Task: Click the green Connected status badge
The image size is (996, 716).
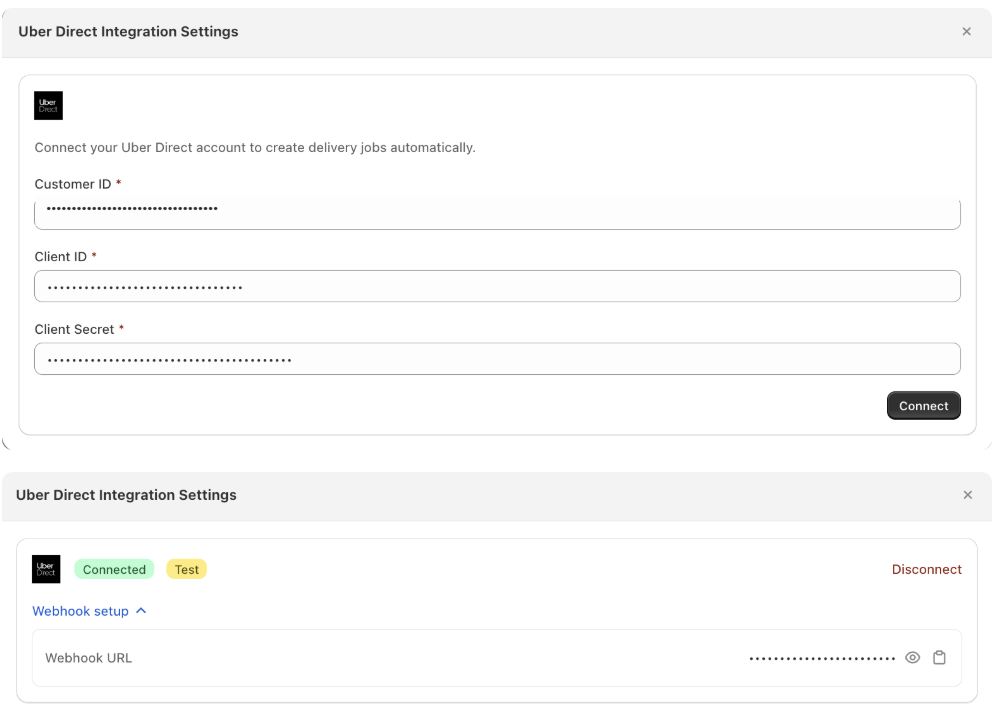Action: (x=114, y=569)
